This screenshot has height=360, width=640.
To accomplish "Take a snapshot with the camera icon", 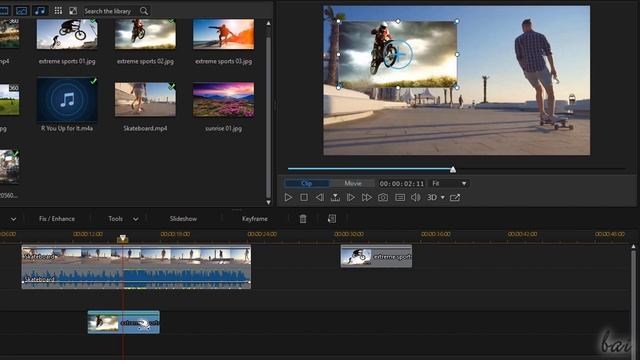I will [383, 198].
